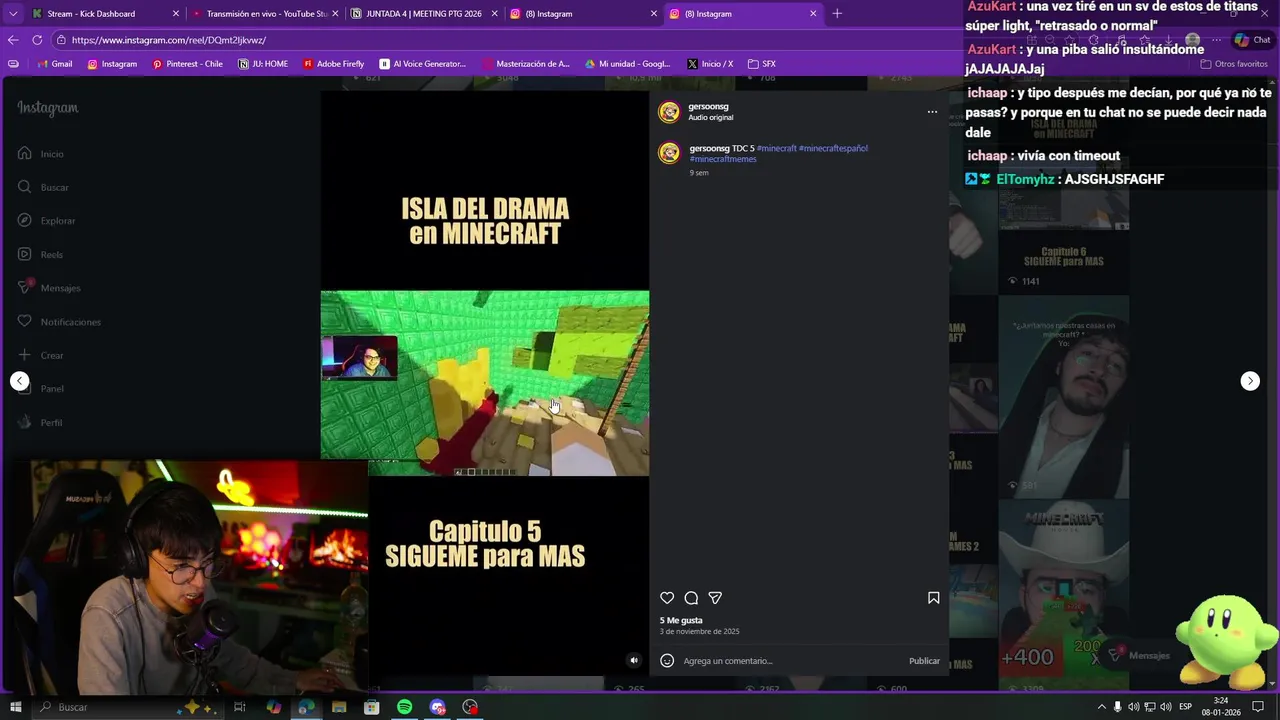1280x720 pixels.
Task: Open Gmail bookmark
Action: (x=54, y=64)
